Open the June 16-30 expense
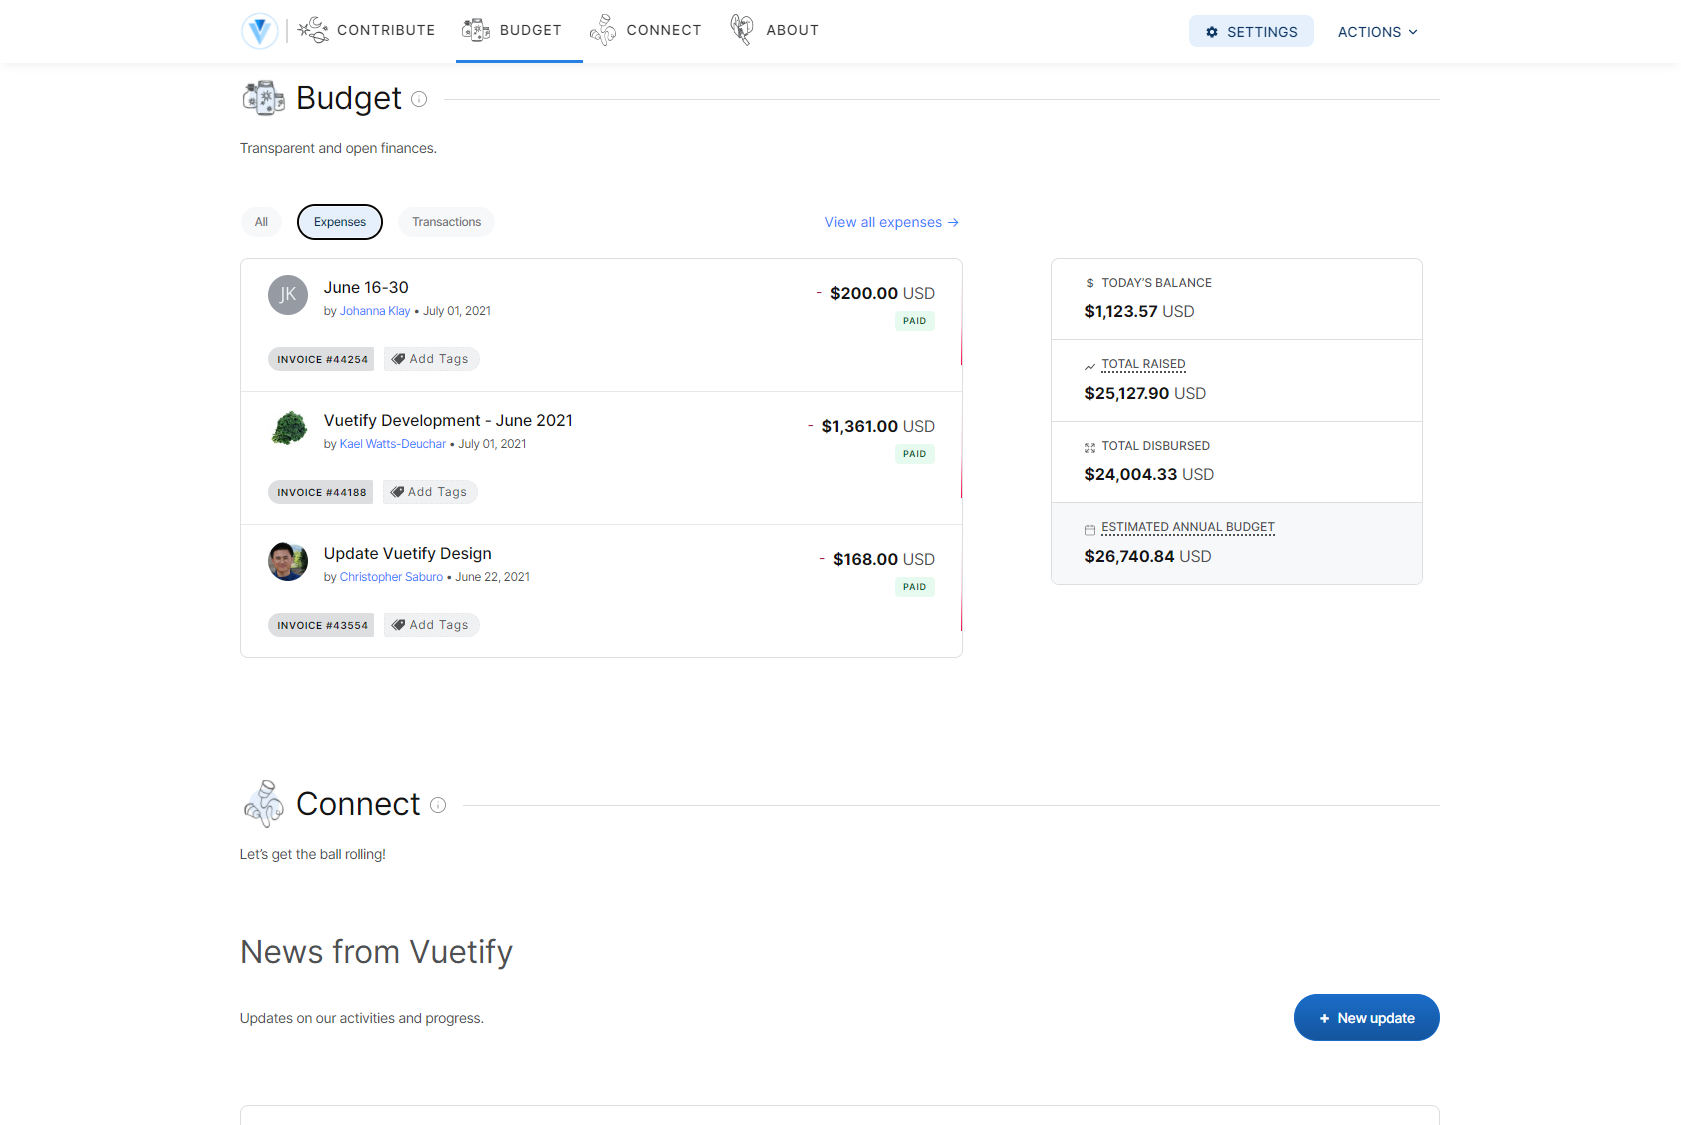The image size is (1681, 1125). point(366,288)
